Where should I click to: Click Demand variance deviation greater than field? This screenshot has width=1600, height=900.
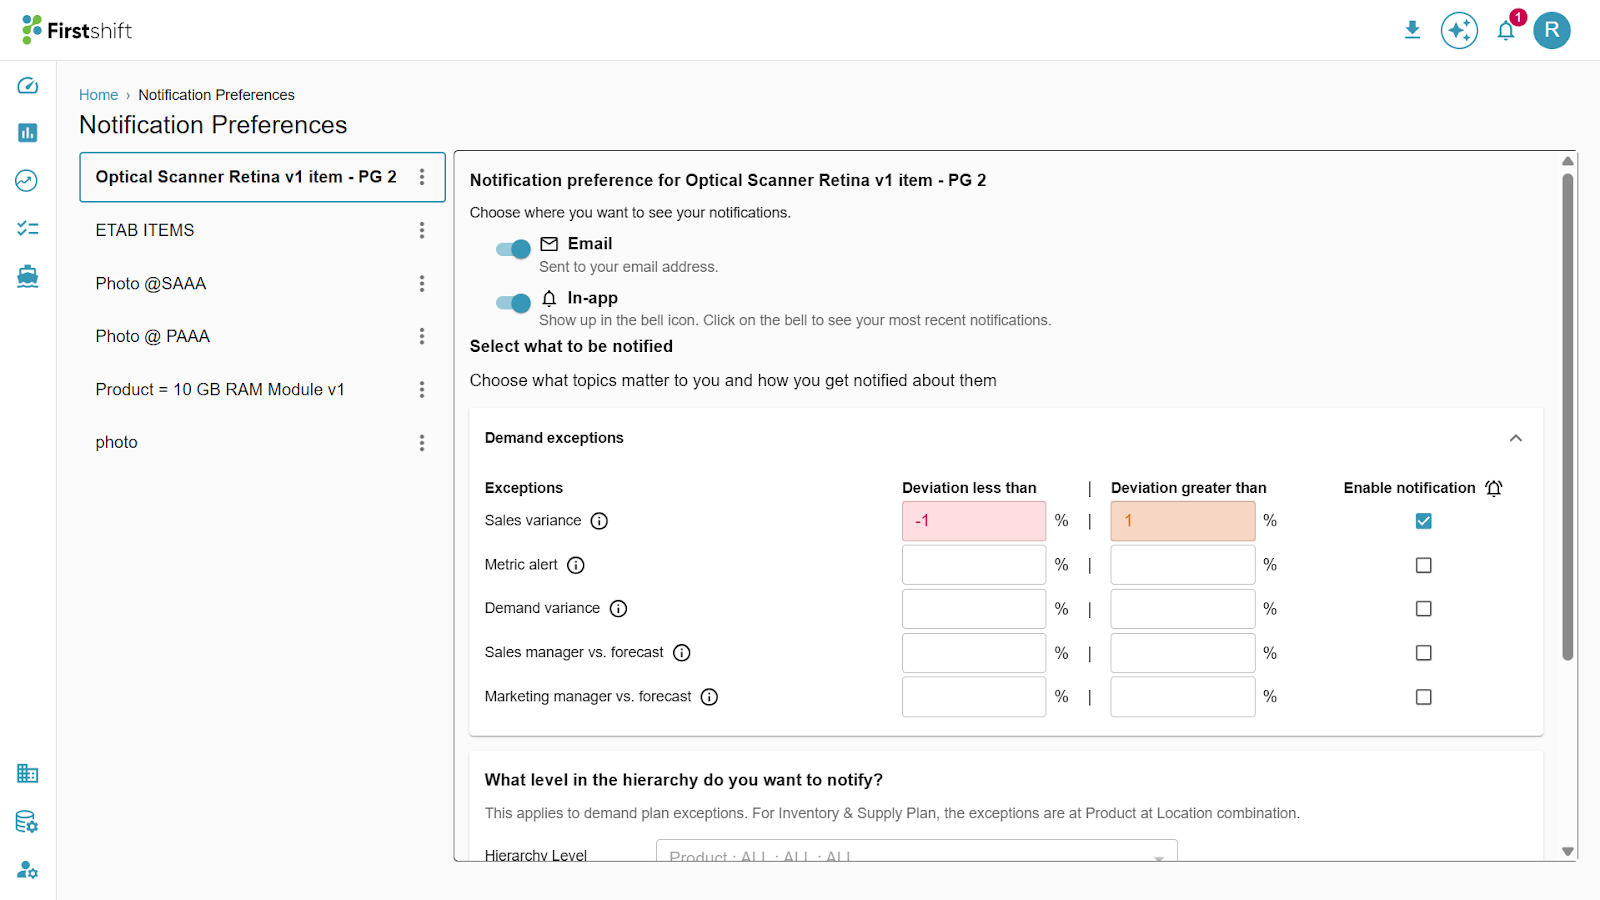pos(1183,609)
